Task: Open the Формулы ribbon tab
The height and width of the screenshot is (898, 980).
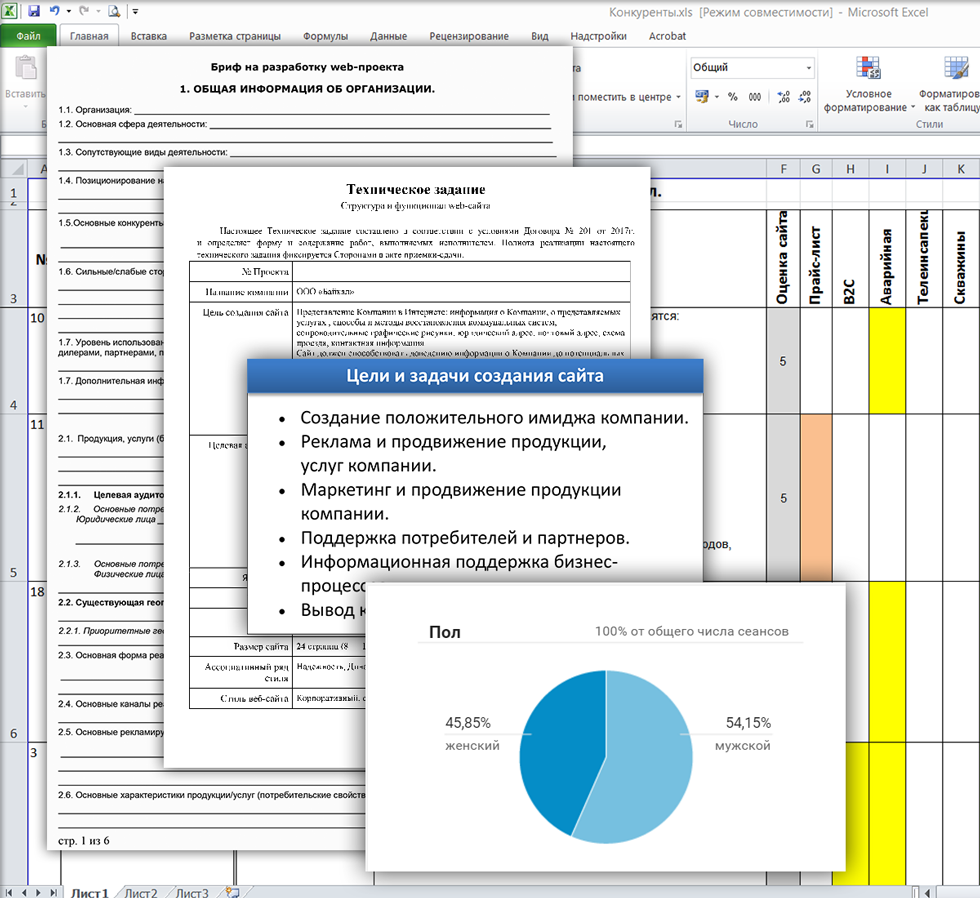Action: coord(325,36)
